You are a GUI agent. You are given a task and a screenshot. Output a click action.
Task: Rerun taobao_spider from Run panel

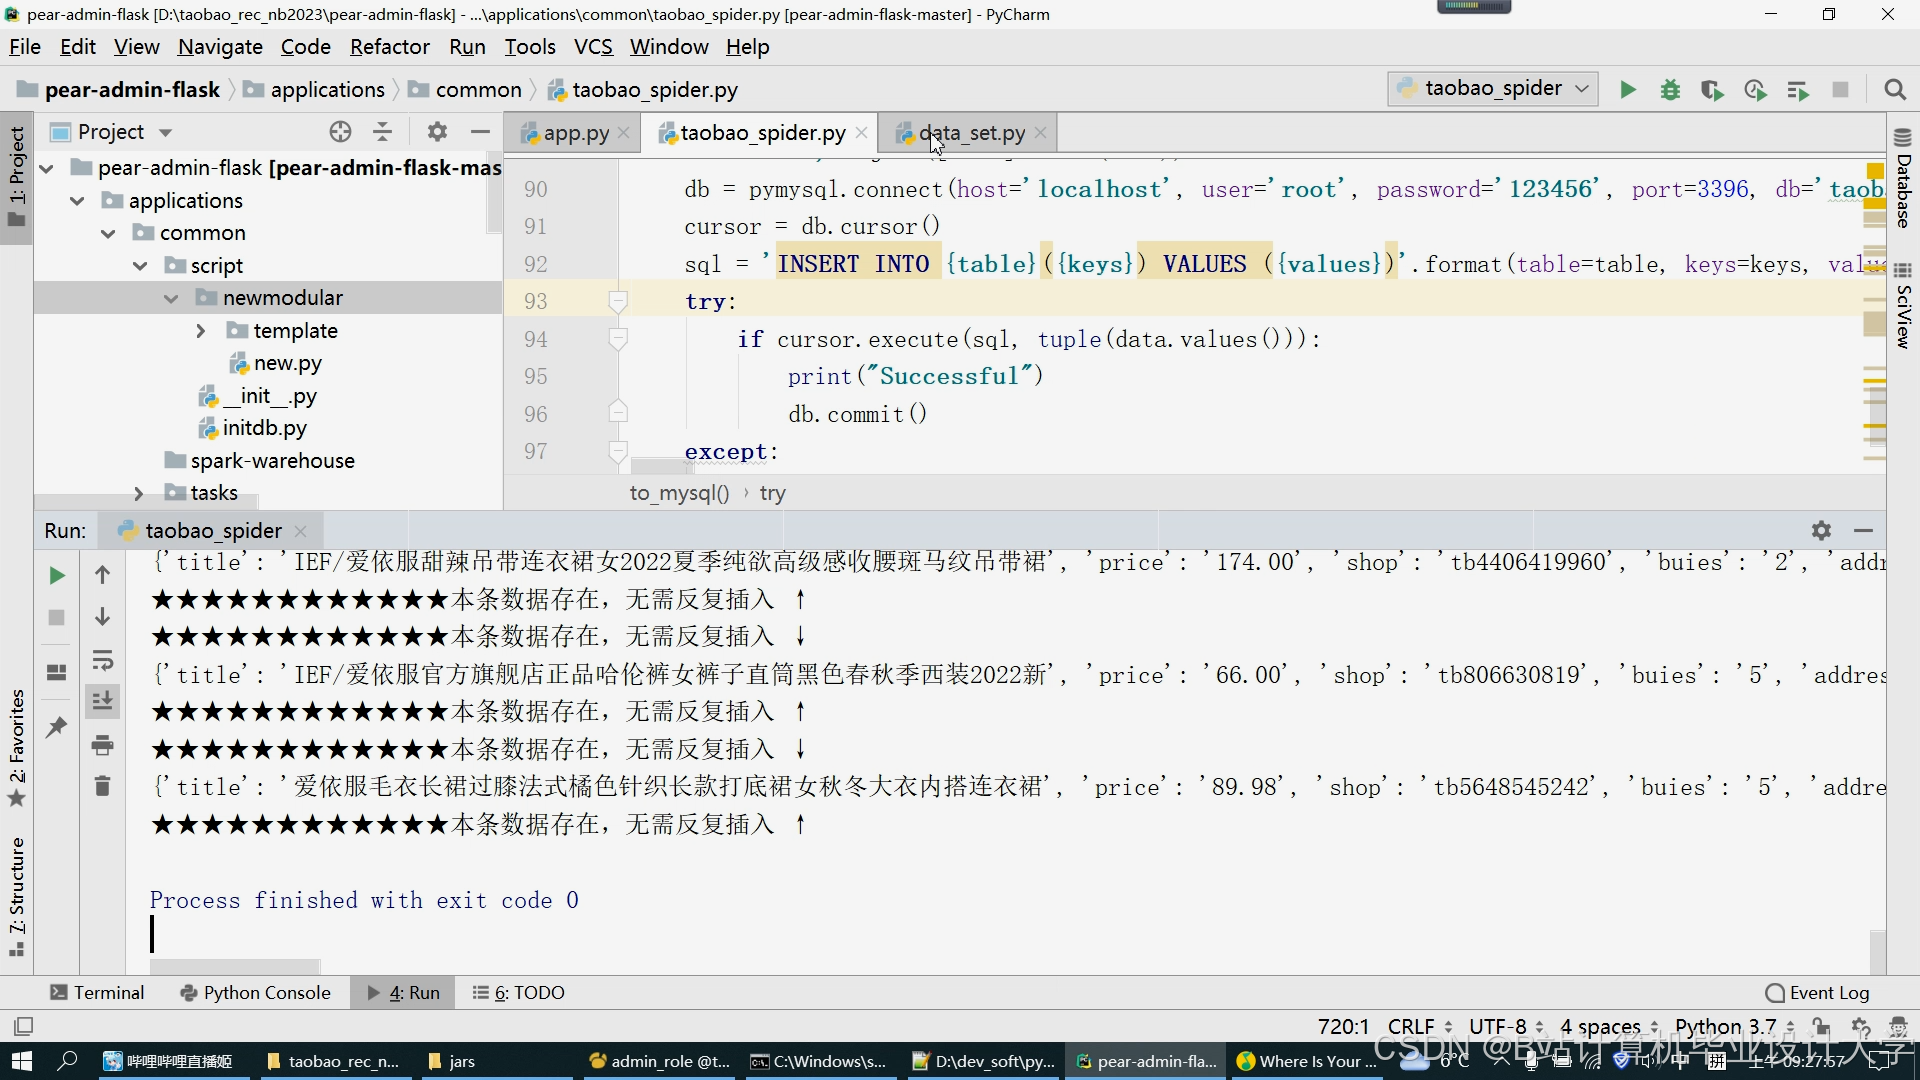click(57, 575)
